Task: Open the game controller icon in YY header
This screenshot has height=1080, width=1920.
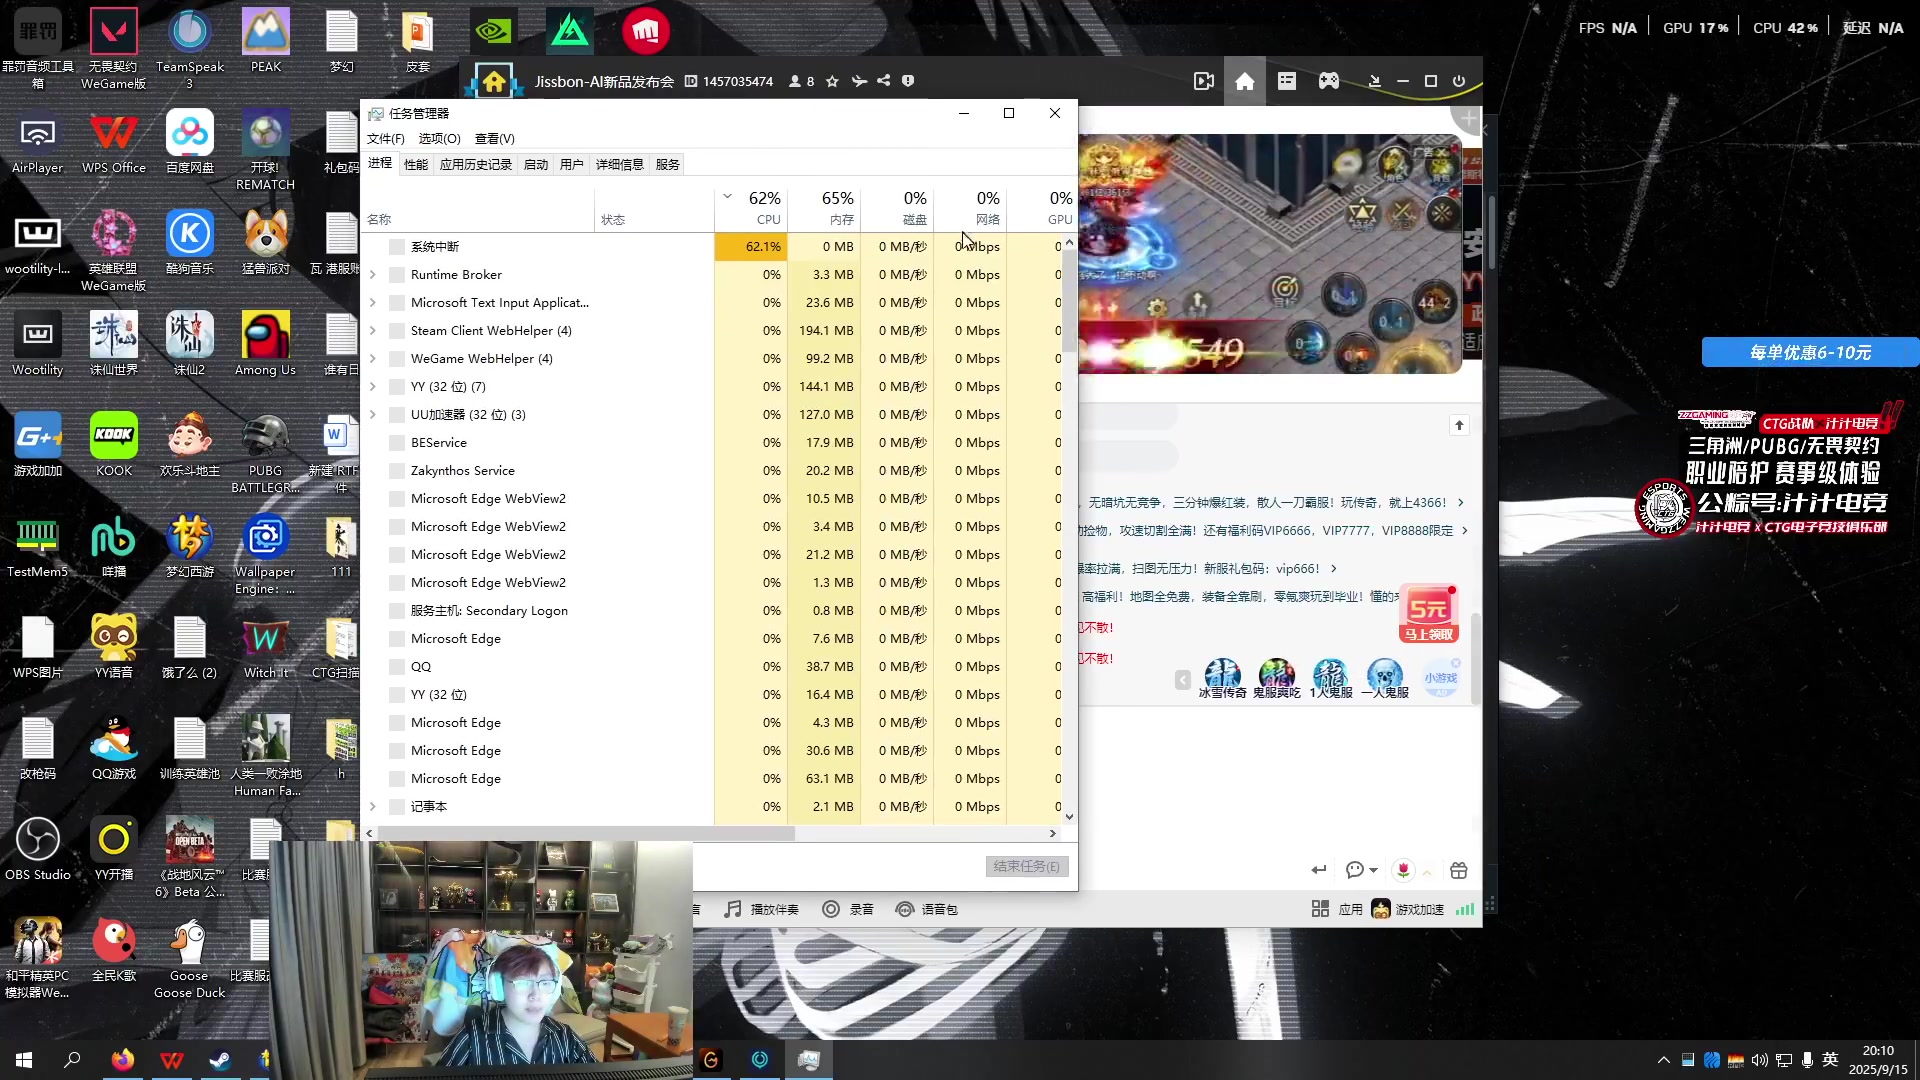Action: pyautogui.click(x=1329, y=81)
